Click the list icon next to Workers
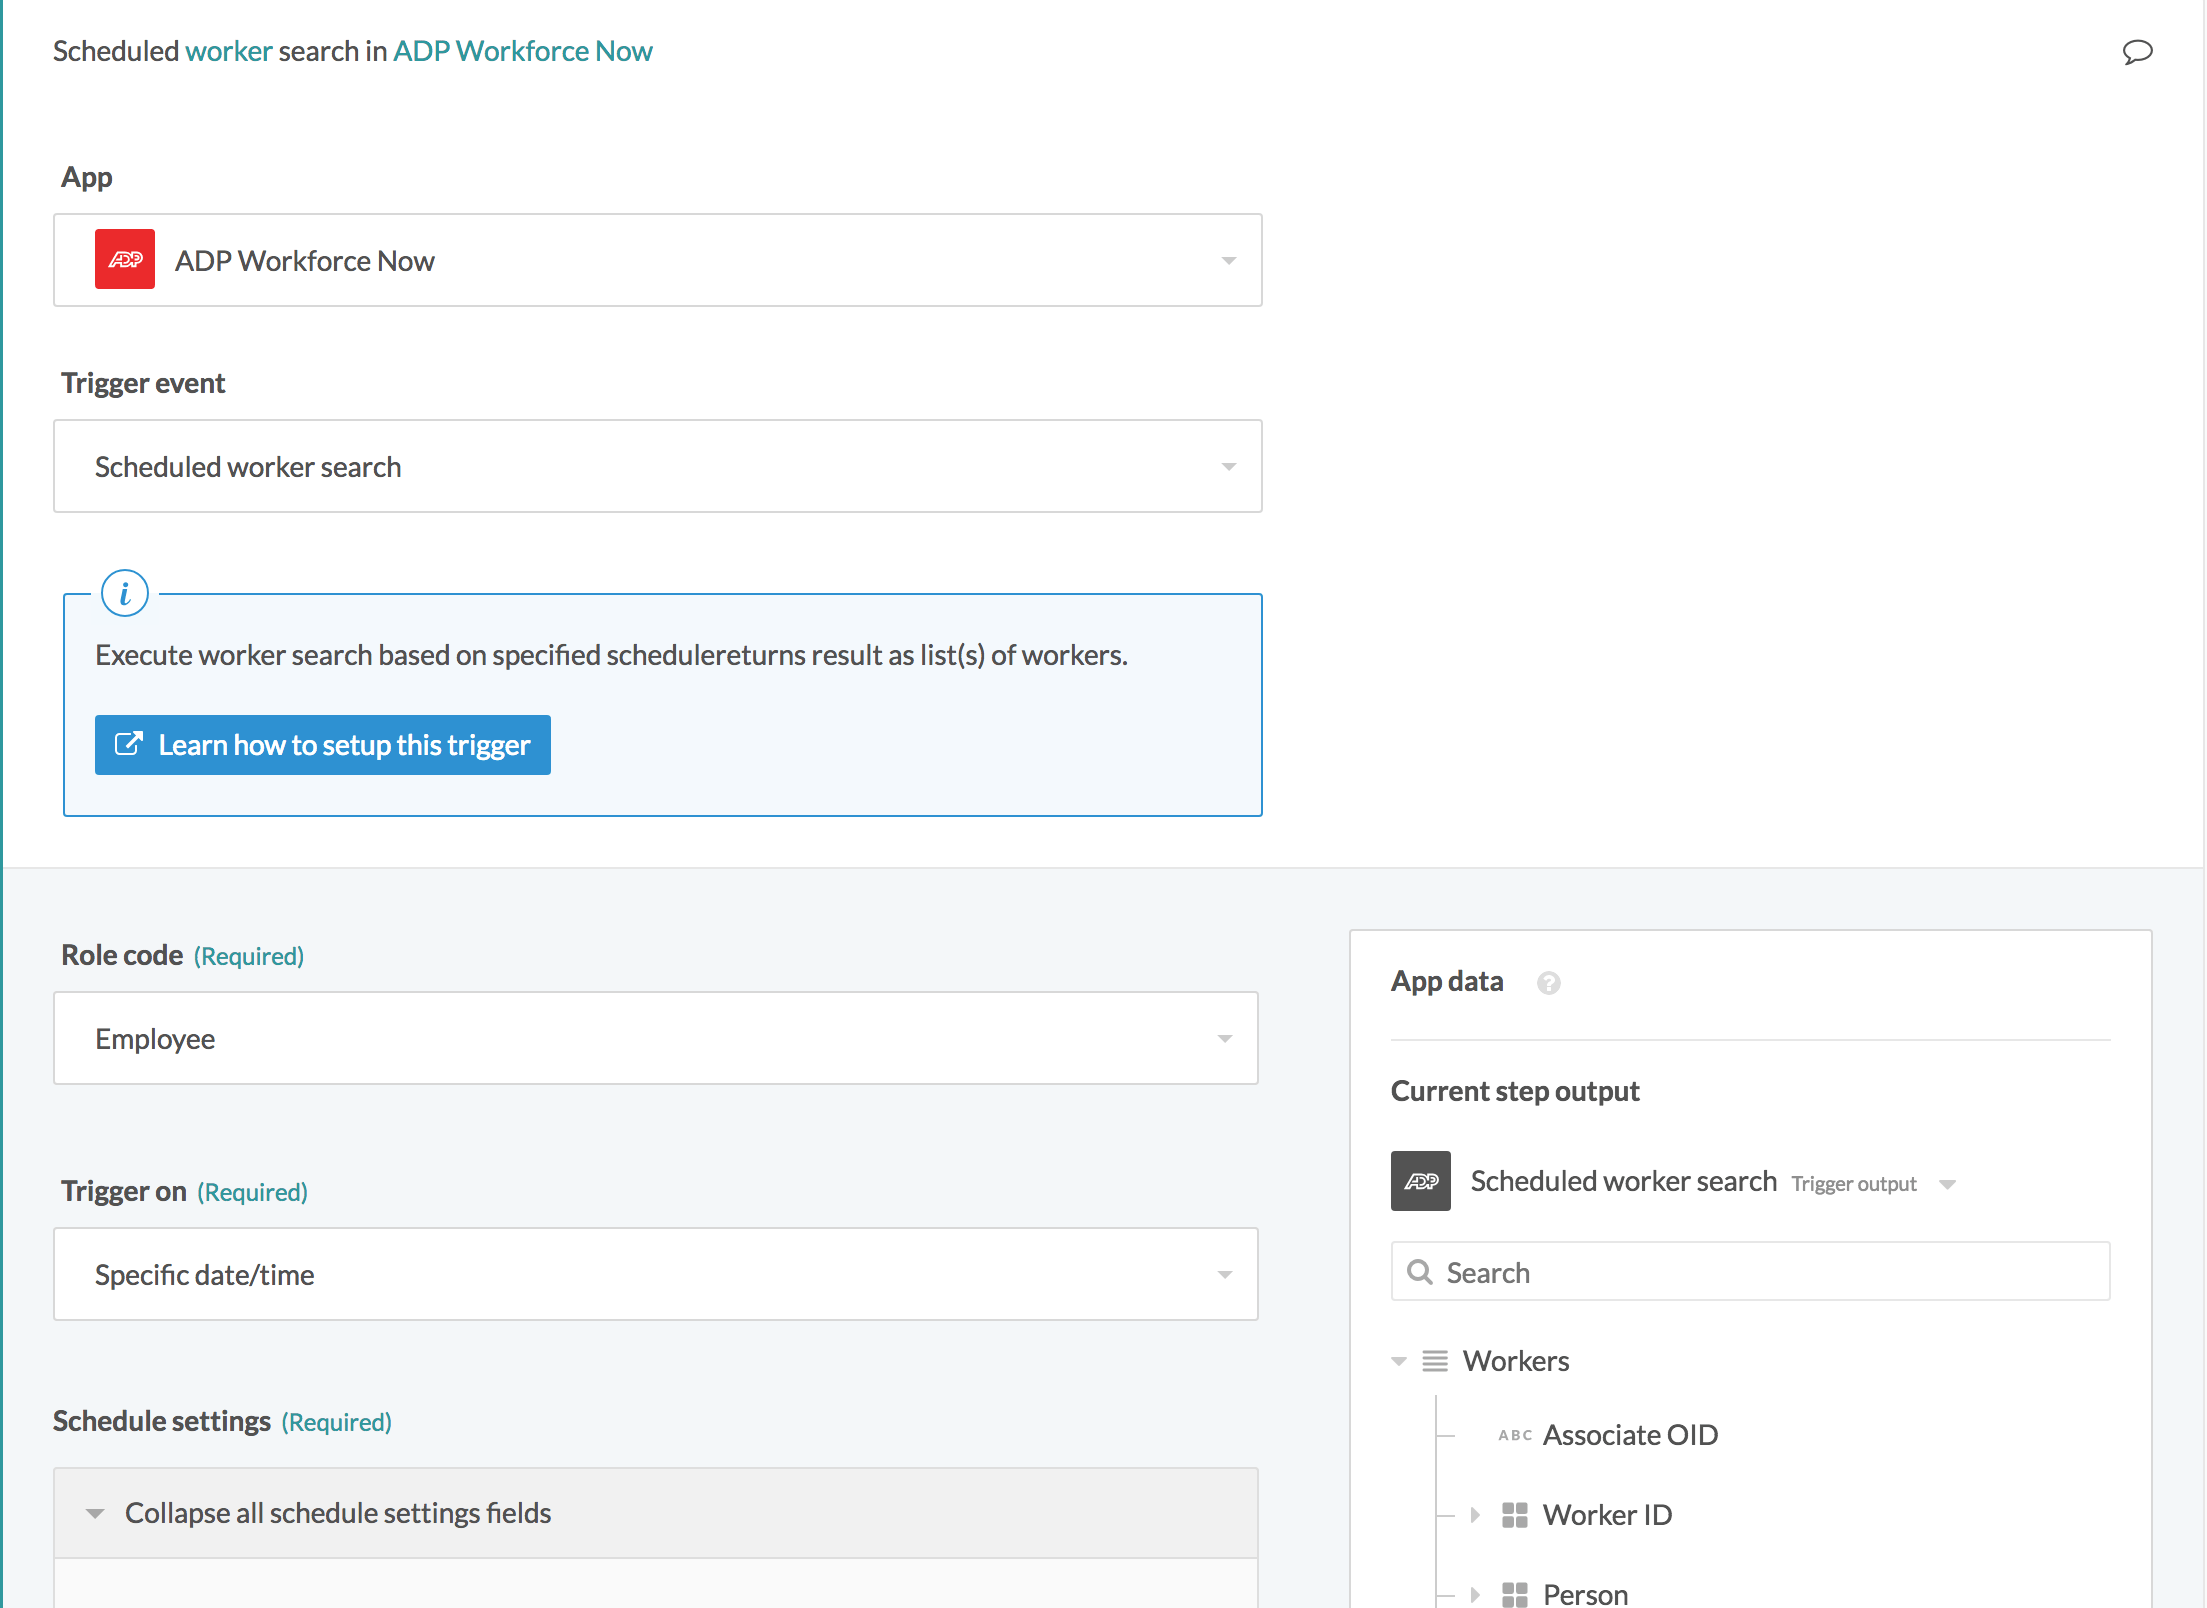 (1436, 1360)
